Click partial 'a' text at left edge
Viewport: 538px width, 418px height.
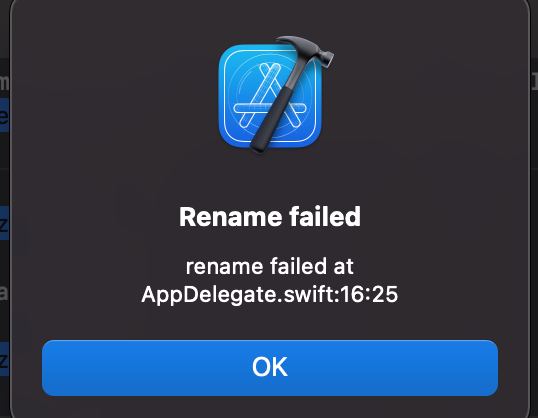click(x=3, y=293)
